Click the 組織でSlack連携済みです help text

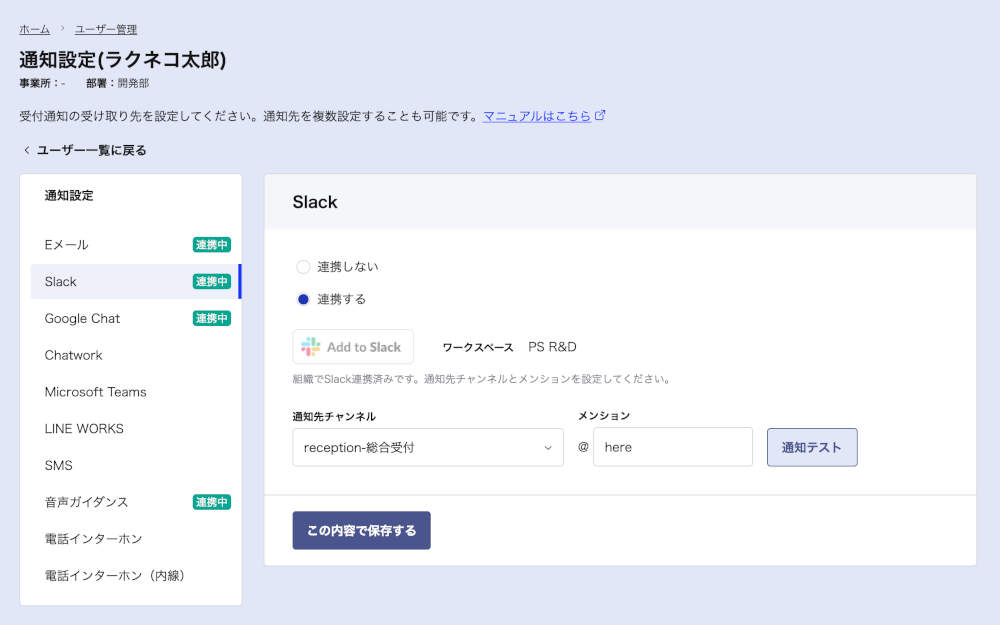click(482, 379)
